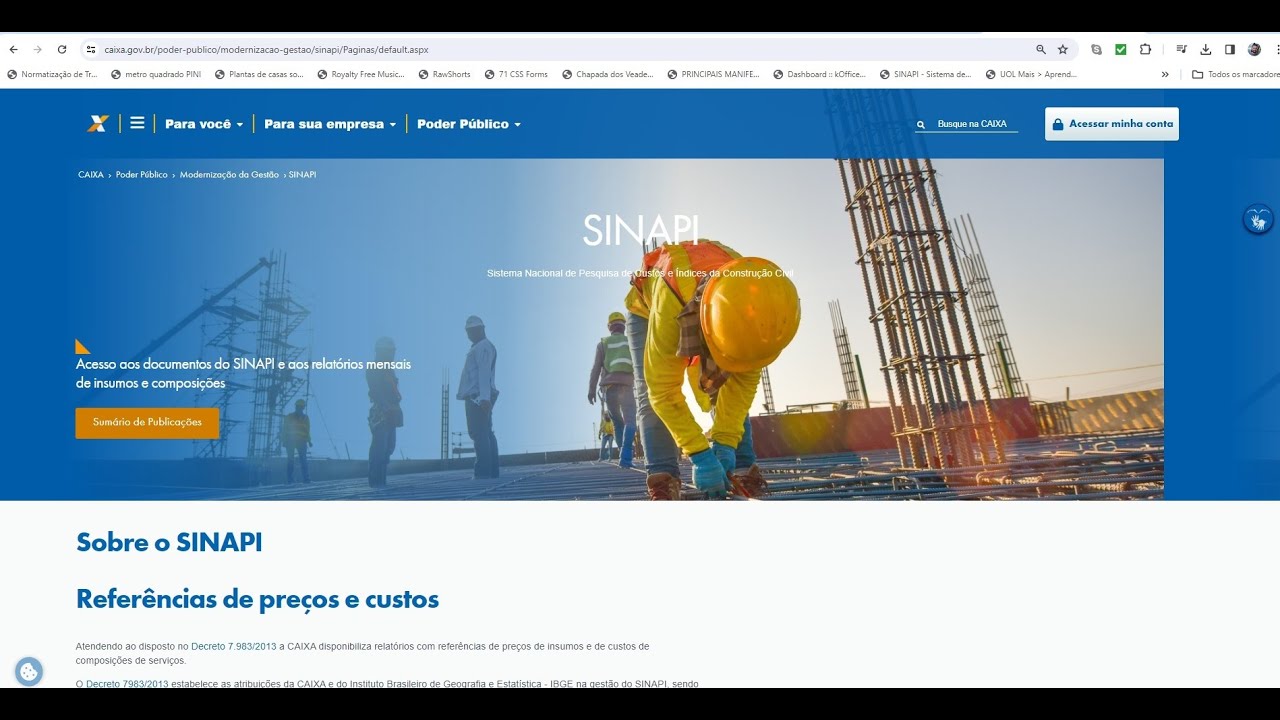Open the Normatização de Tr... bookmark
1280x720 pixels.
tap(52, 74)
